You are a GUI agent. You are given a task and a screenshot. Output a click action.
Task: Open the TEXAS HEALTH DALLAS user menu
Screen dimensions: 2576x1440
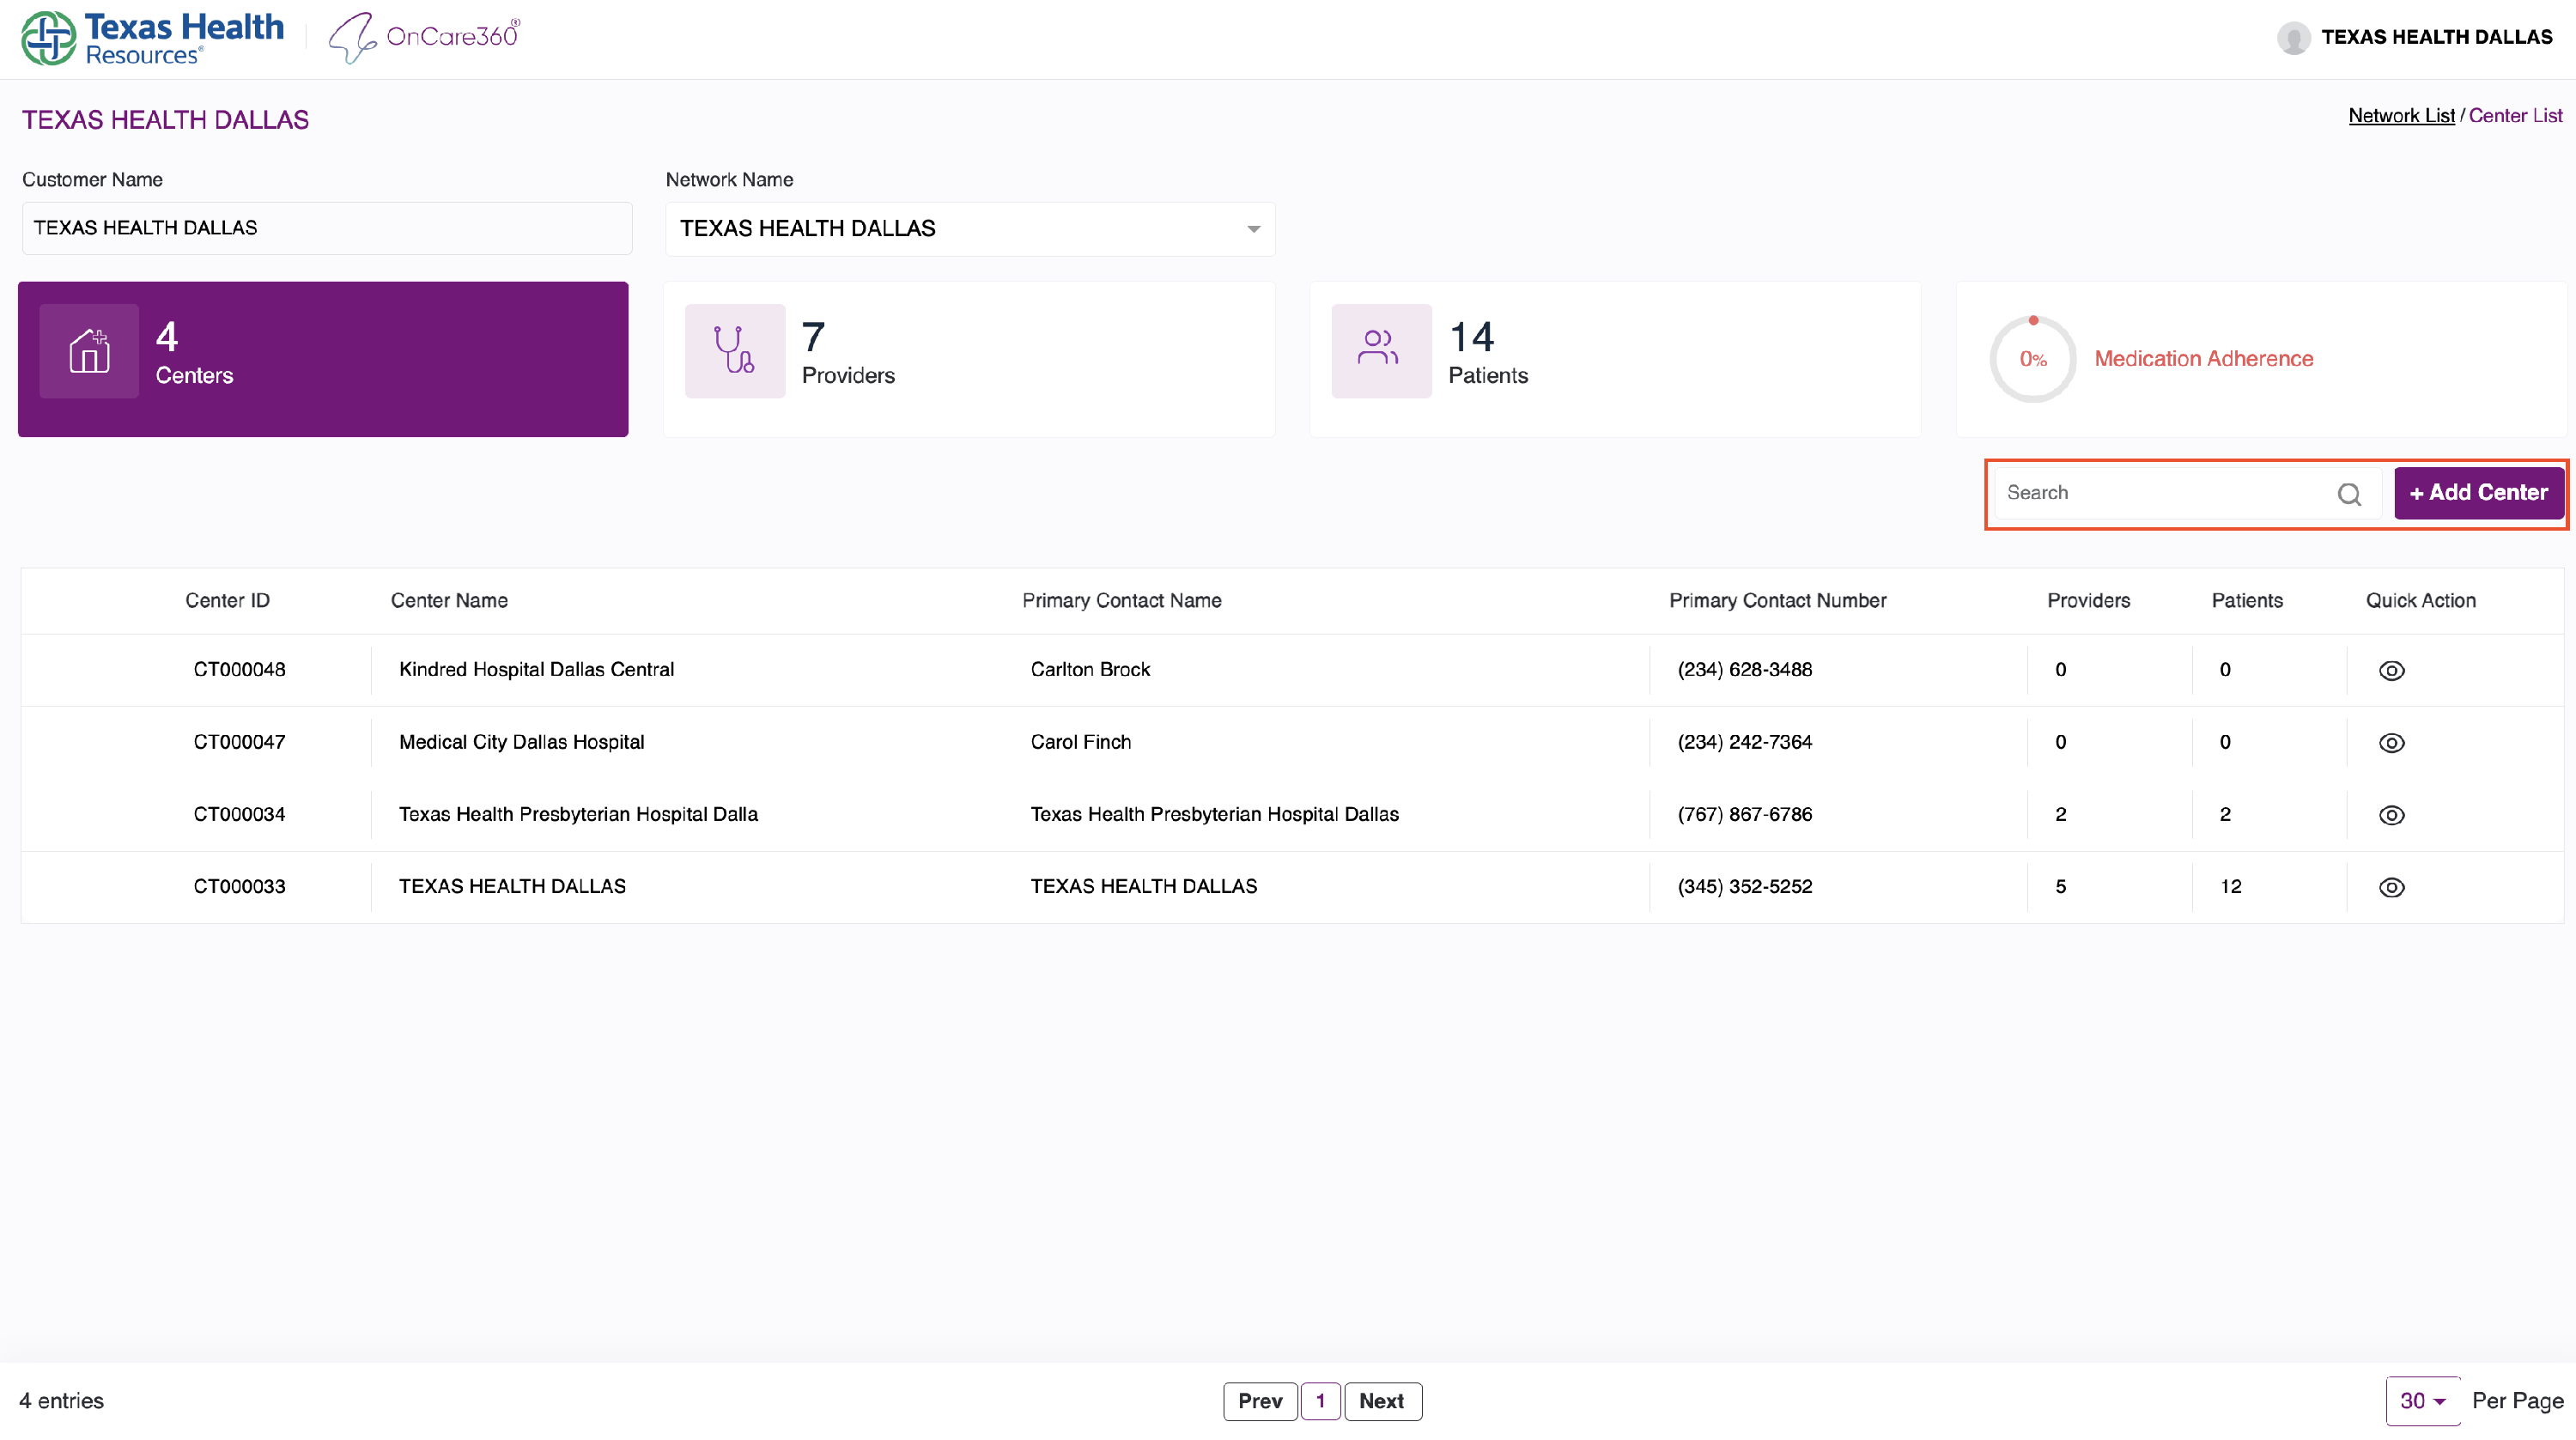(2436, 38)
